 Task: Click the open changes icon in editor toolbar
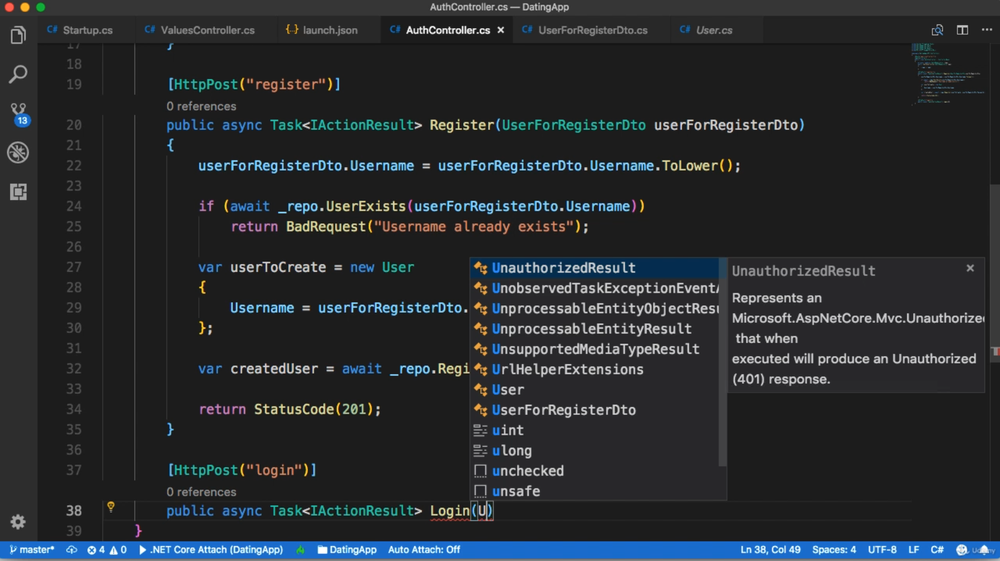coord(938,30)
